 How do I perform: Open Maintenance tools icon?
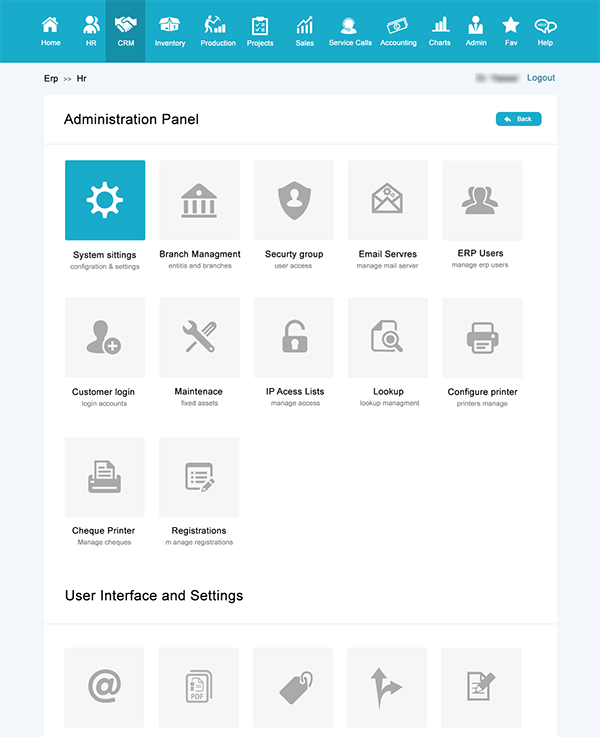pyautogui.click(x=199, y=338)
